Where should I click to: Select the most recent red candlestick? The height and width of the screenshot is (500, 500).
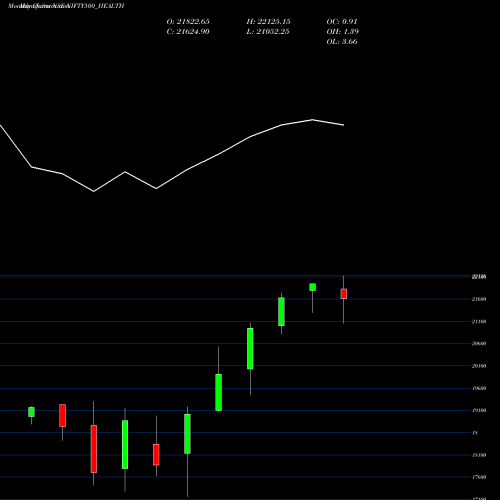[344, 294]
